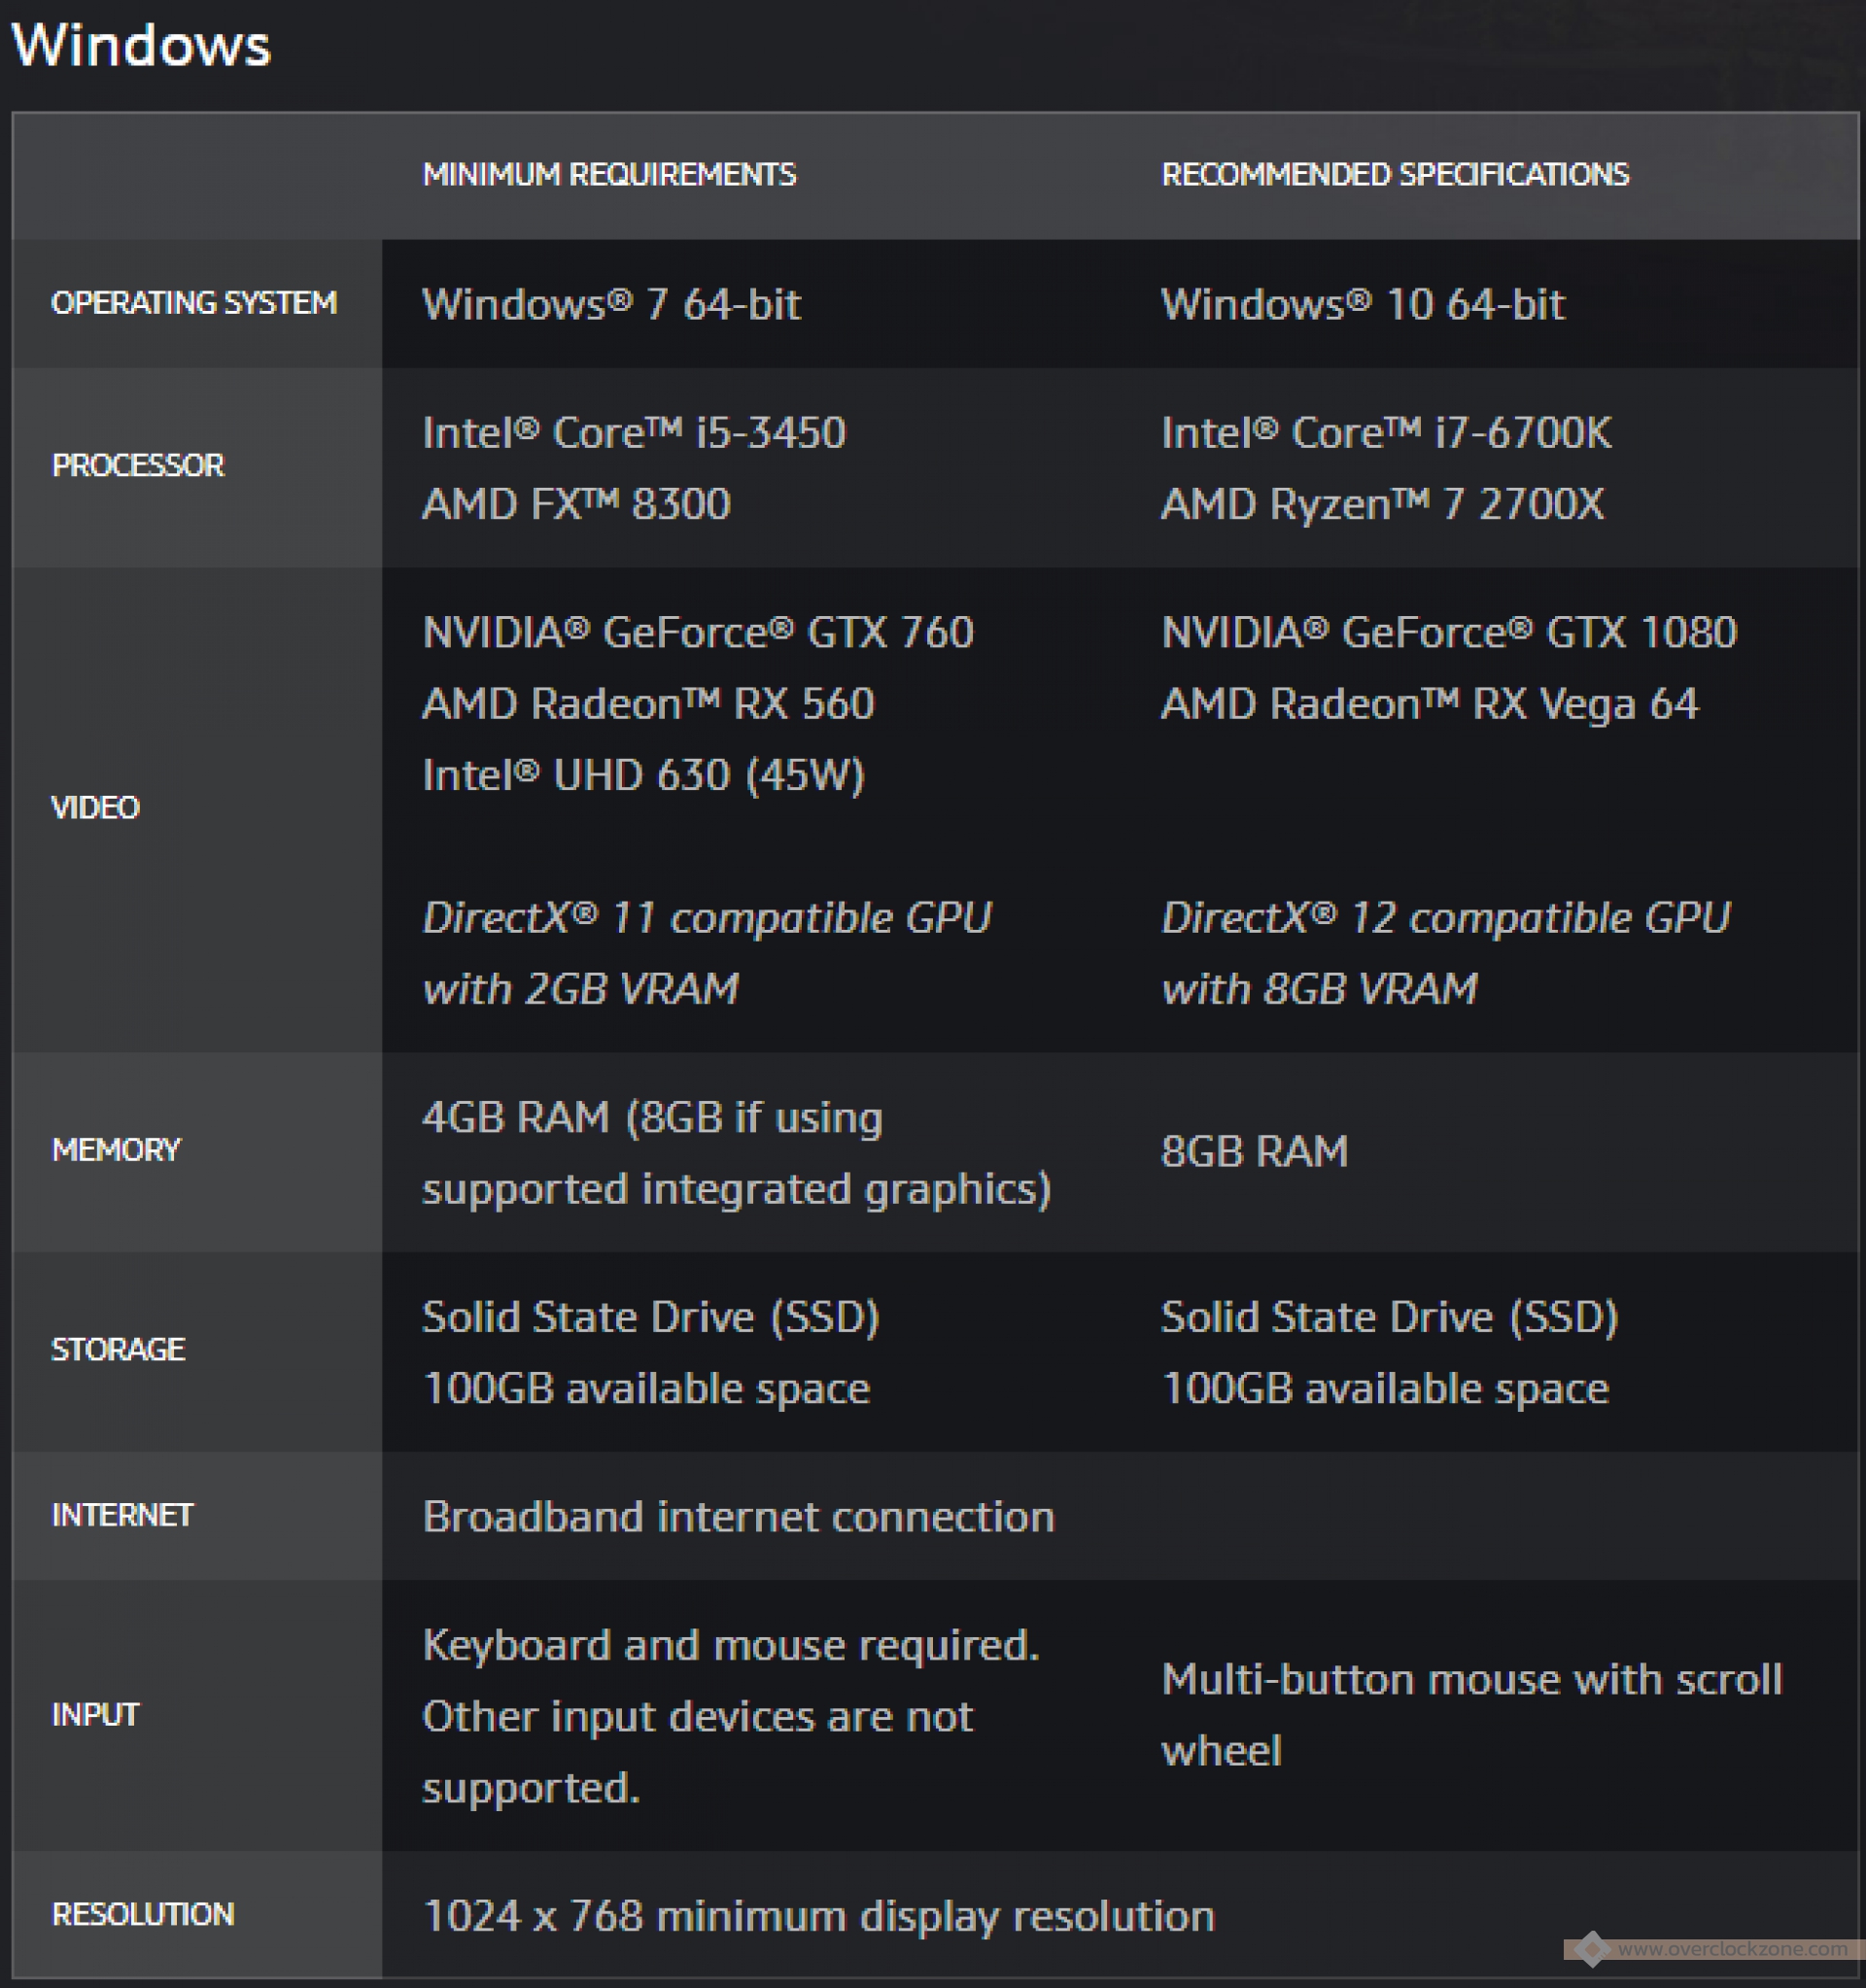The width and height of the screenshot is (1866, 1988).
Task: Click the Internet row label
Action: click(x=122, y=1515)
